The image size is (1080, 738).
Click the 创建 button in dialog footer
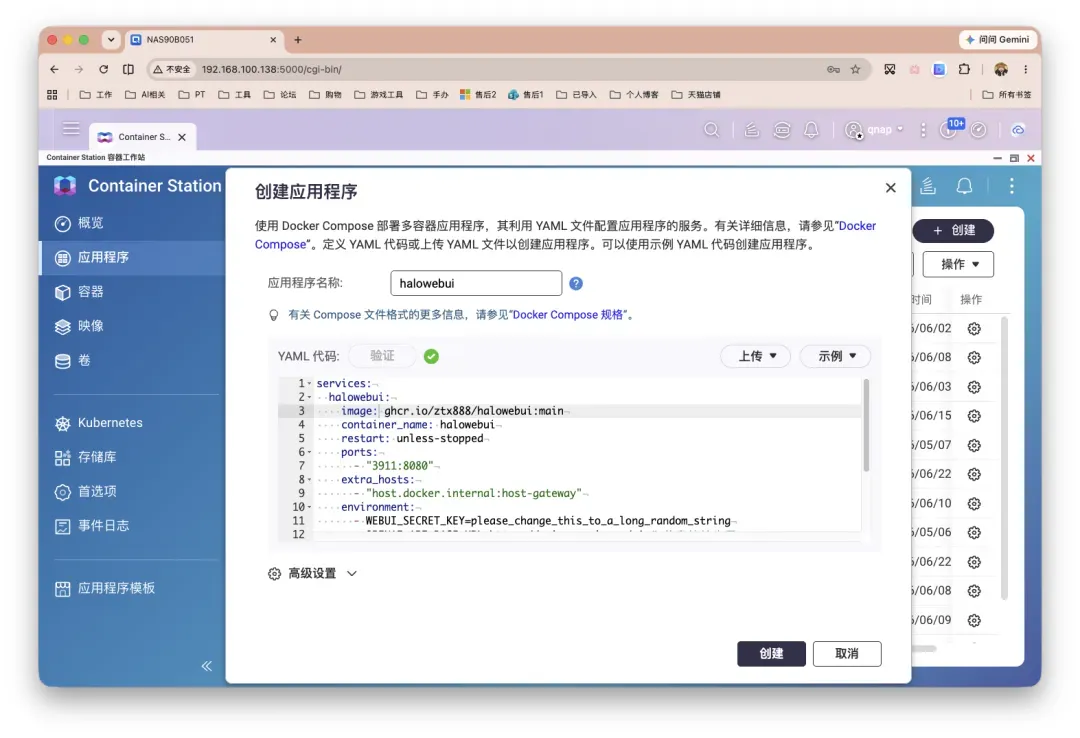coord(771,653)
